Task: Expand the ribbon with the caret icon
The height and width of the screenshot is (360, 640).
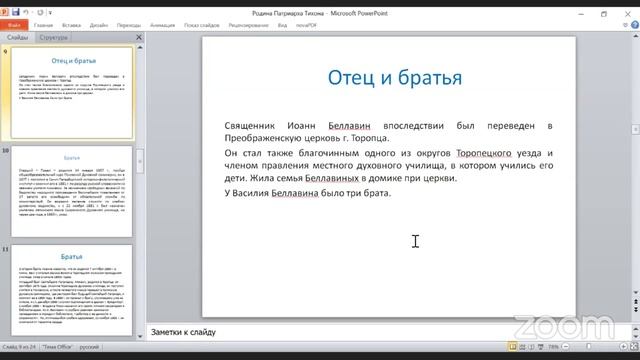Action: (x=625, y=25)
